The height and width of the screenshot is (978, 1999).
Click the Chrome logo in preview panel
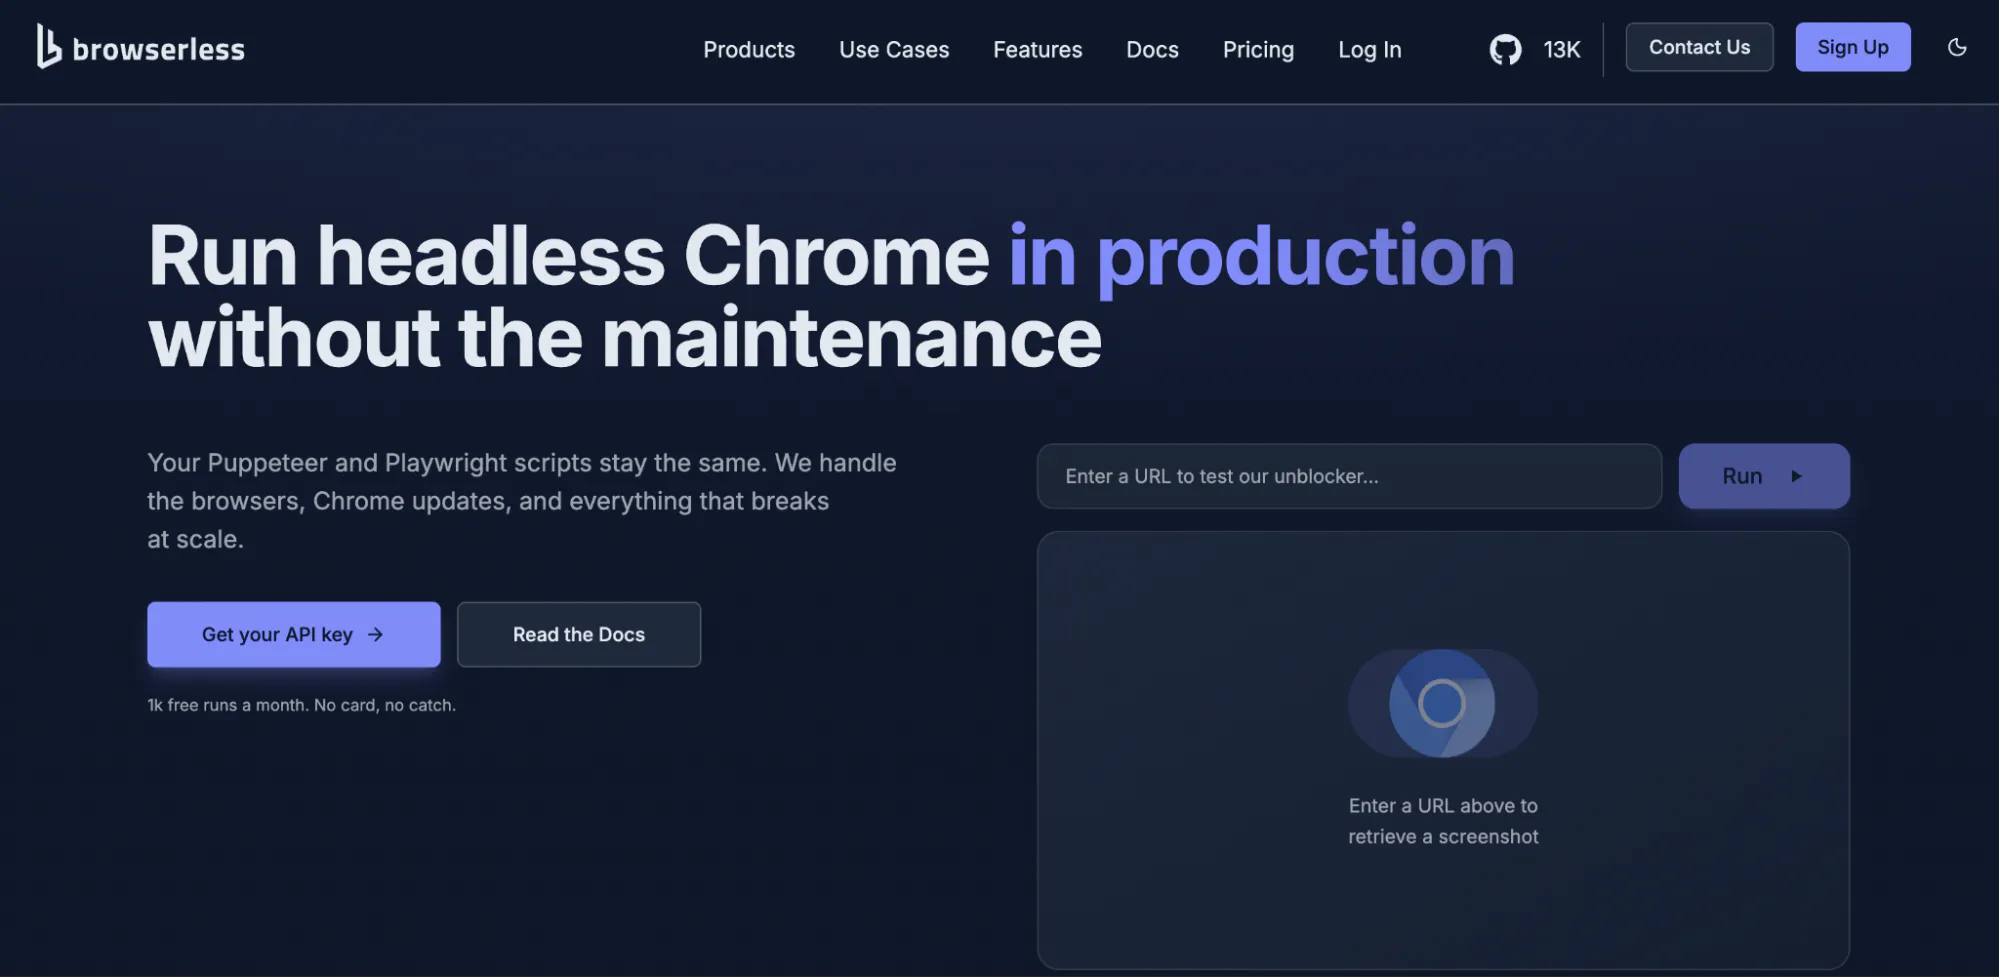pyautogui.click(x=1442, y=703)
